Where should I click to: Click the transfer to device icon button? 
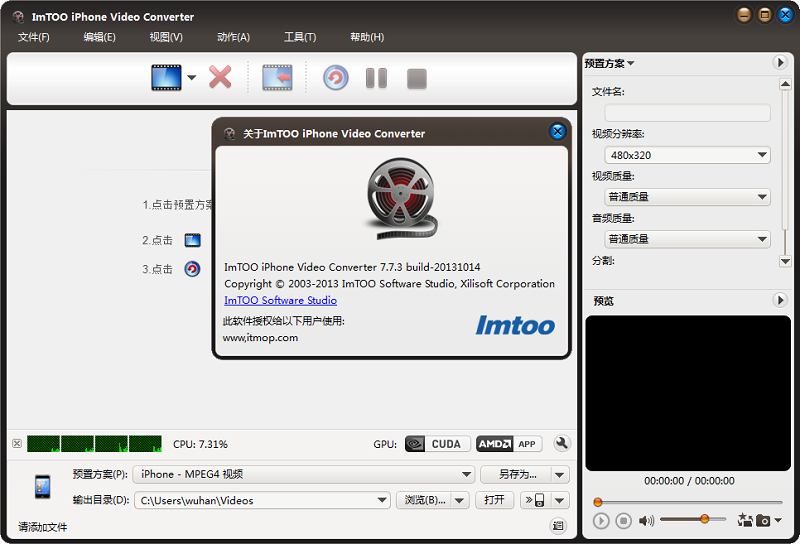(536, 500)
